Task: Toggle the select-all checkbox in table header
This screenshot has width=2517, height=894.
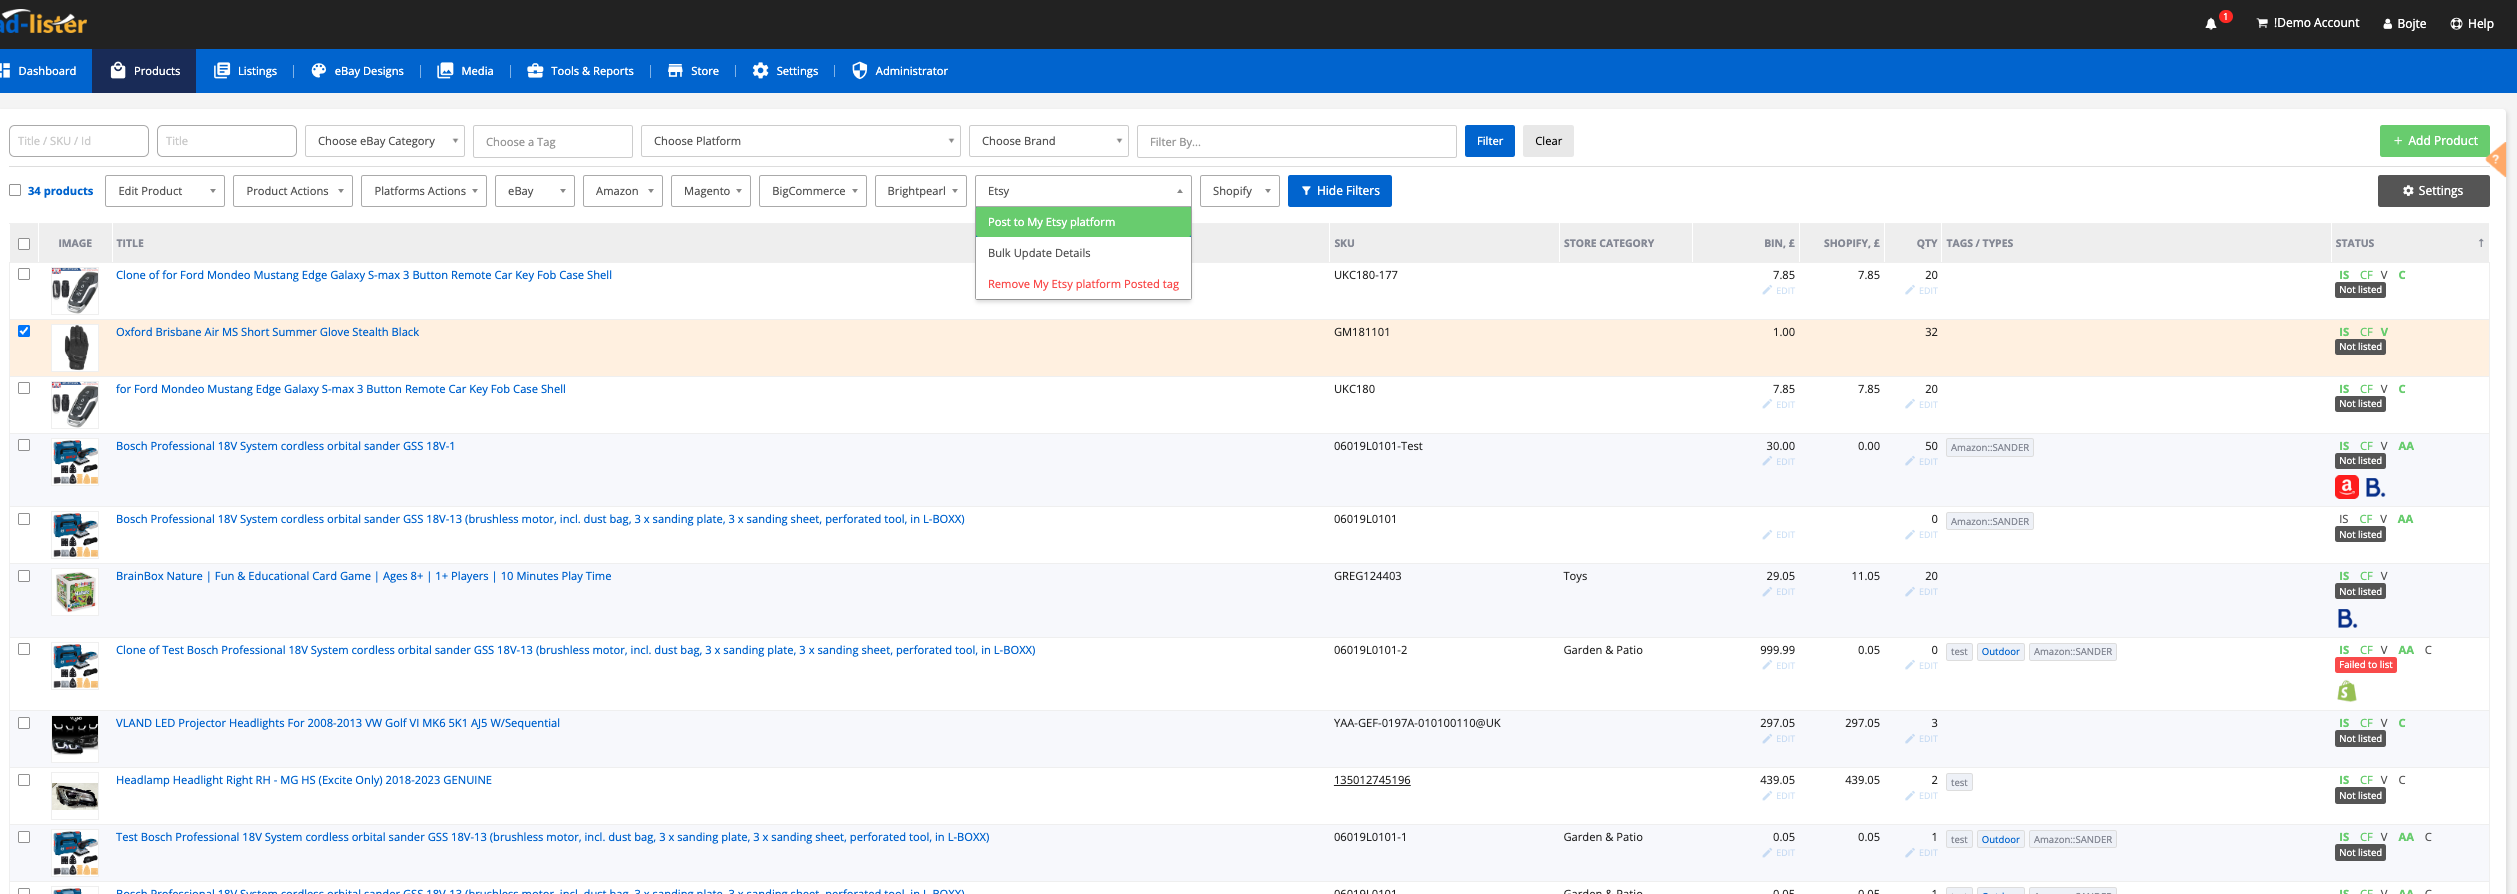Action: (x=24, y=244)
